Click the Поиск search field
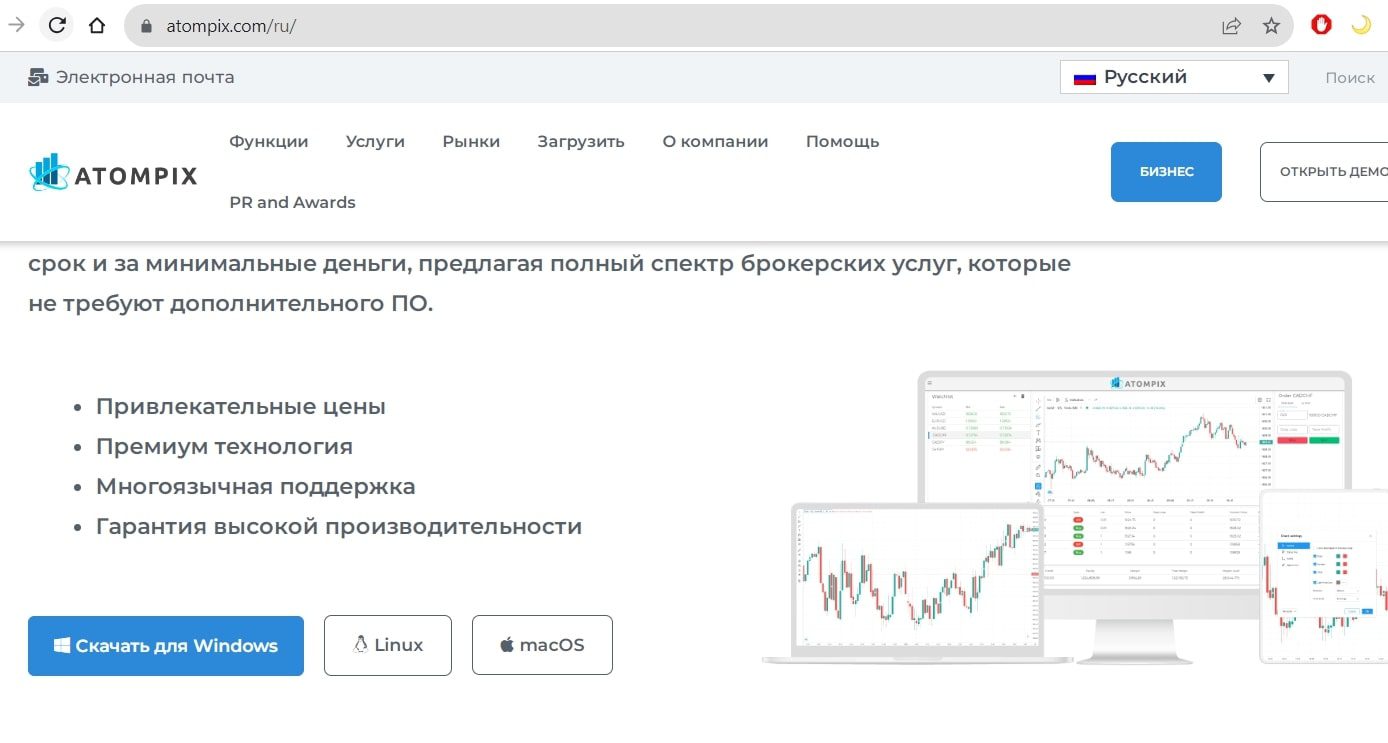 pos(1350,77)
